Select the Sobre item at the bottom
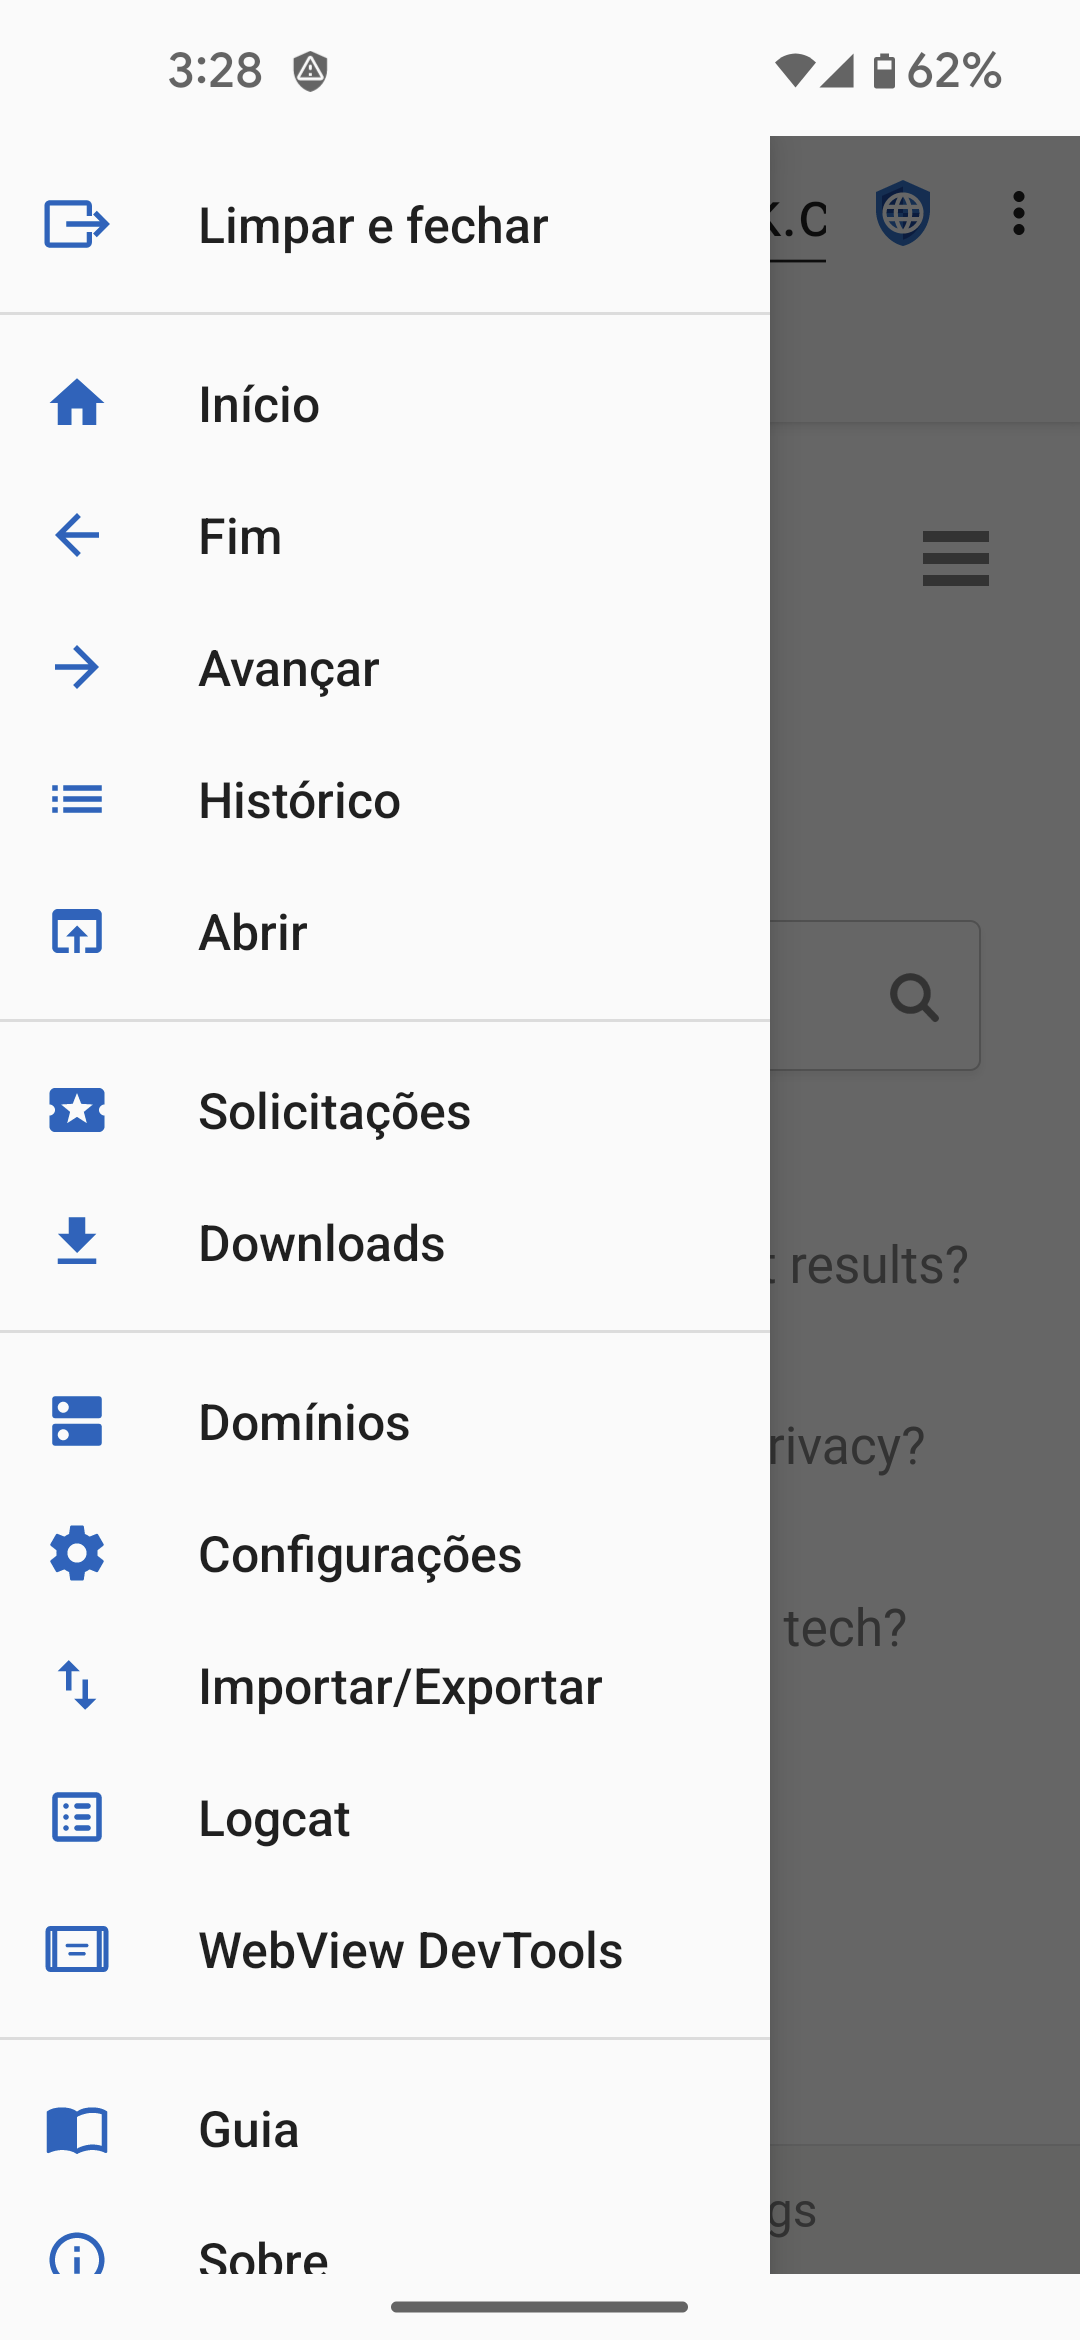 pos(263,2255)
